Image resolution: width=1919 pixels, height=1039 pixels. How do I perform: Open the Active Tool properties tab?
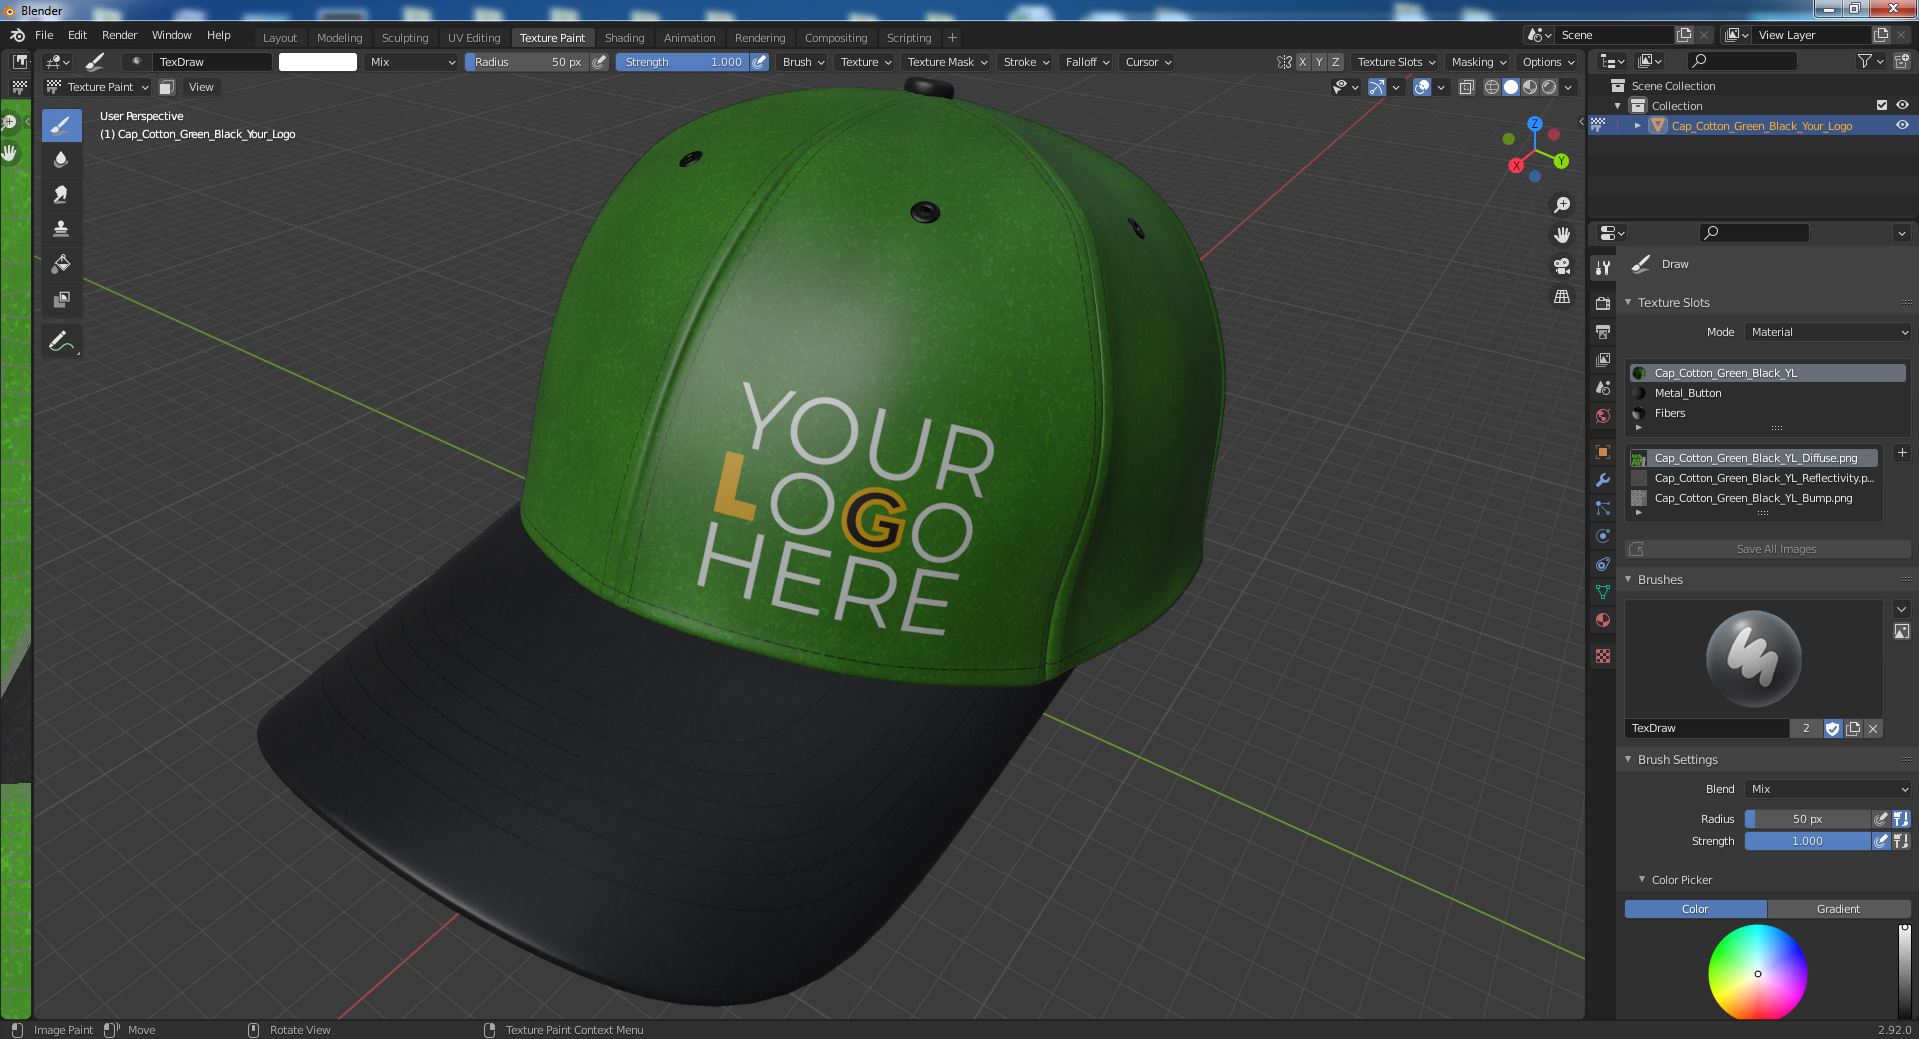(1603, 267)
